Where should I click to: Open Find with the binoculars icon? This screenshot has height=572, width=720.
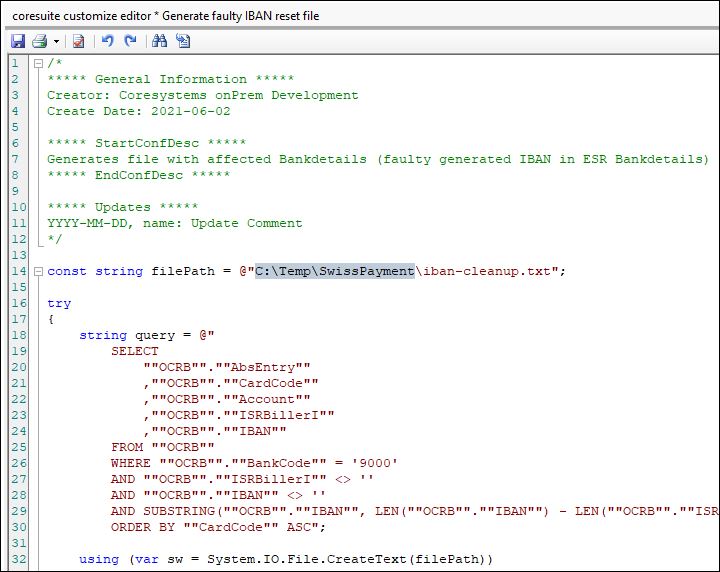point(159,41)
